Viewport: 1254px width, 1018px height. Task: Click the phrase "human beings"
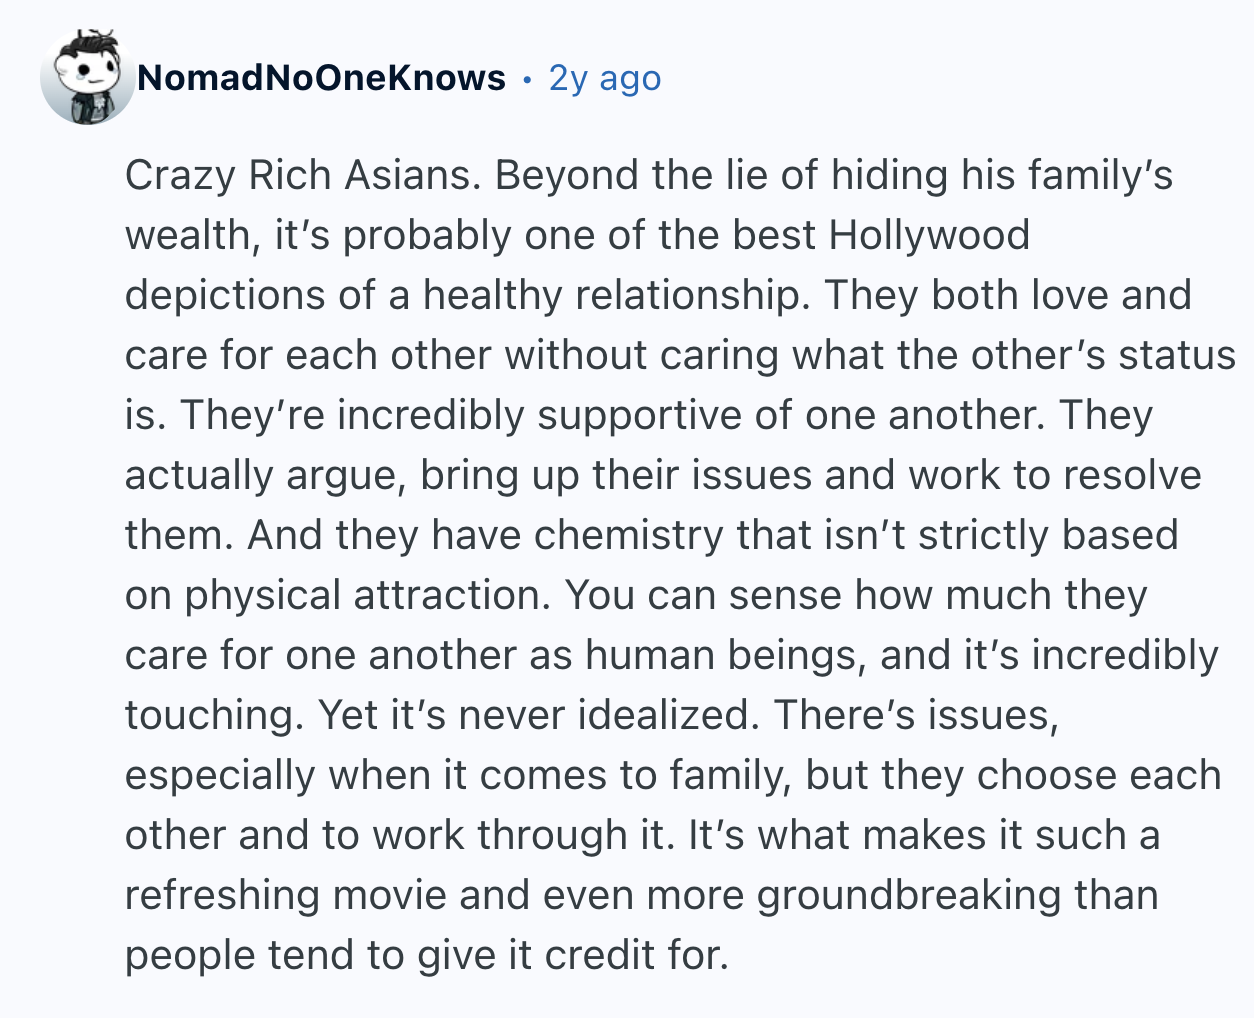pyautogui.click(x=720, y=655)
